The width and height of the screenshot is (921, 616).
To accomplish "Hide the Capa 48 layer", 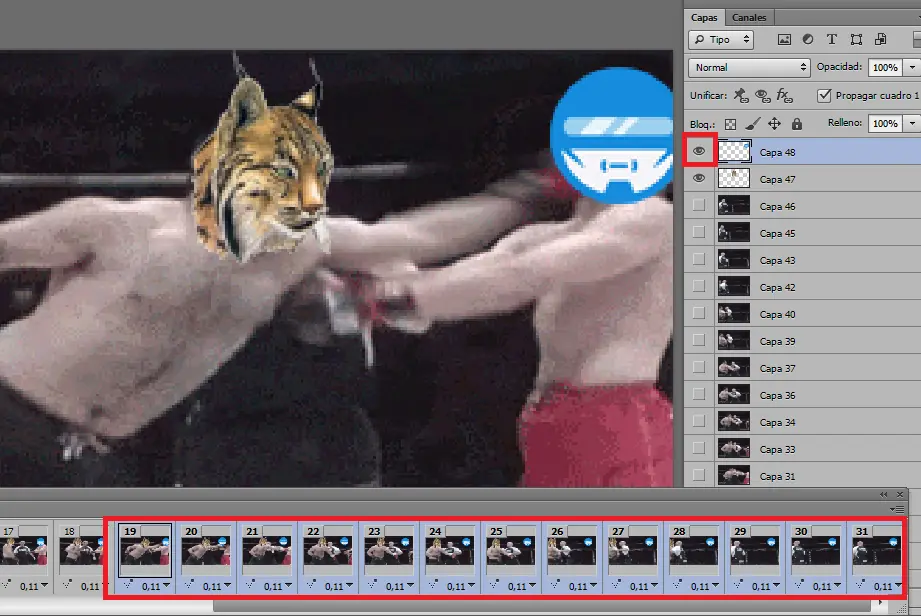I will tap(697, 151).
